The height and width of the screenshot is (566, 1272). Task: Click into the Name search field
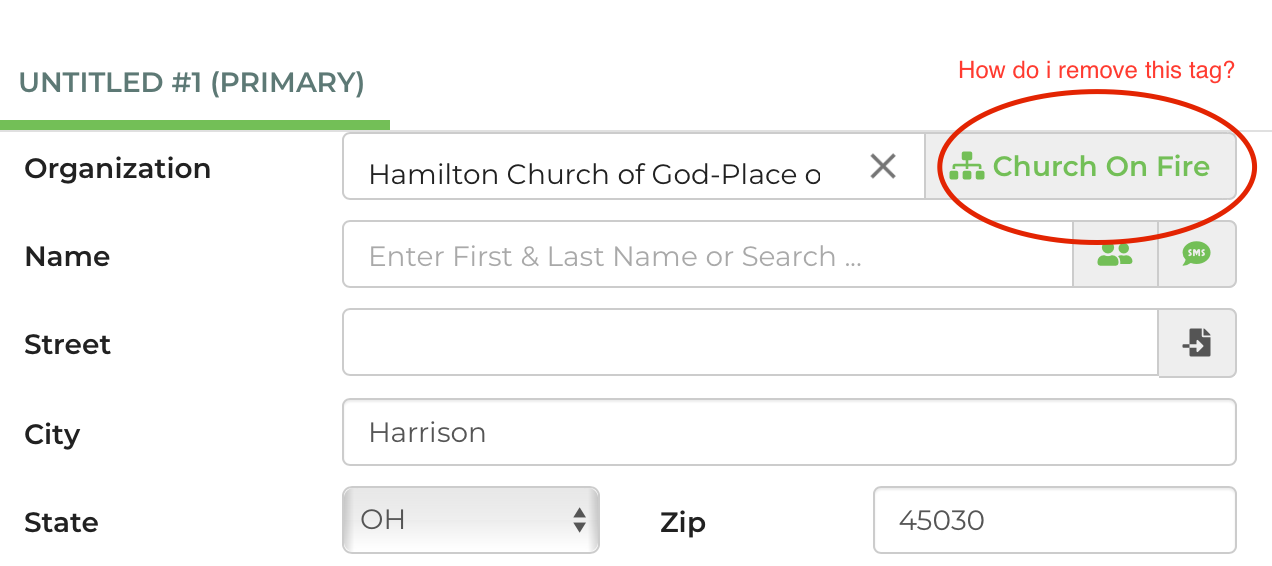click(x=706, y=256)
